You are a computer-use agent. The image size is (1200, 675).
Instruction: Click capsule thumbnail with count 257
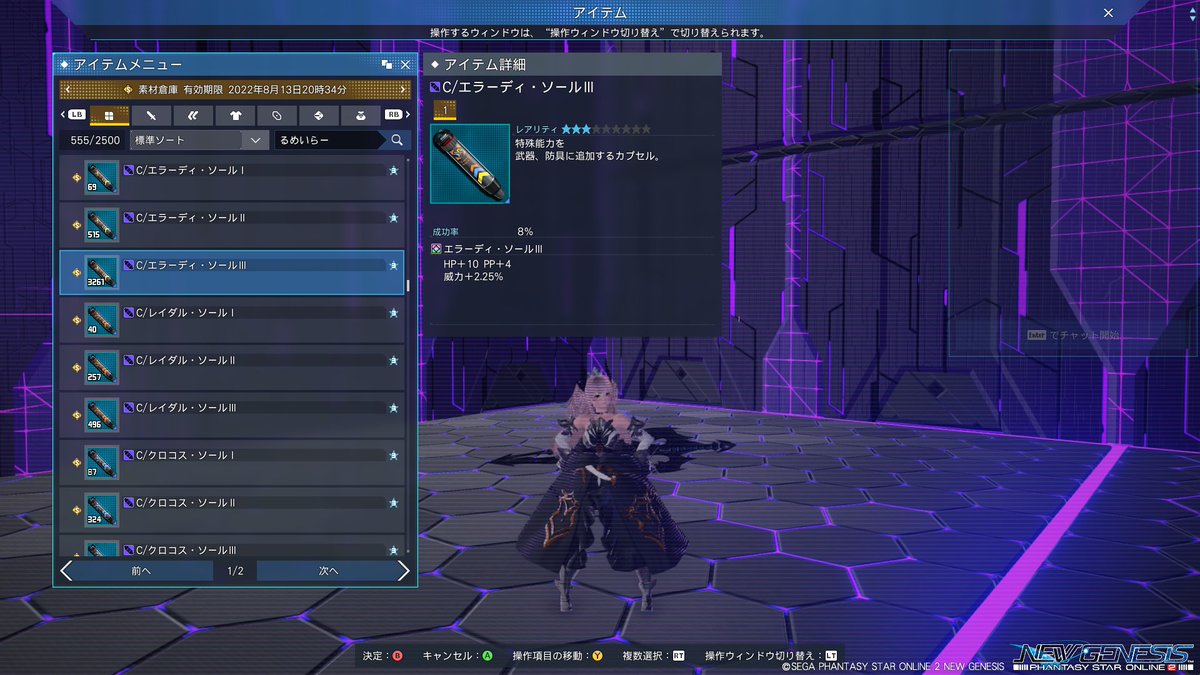point(102,367)
